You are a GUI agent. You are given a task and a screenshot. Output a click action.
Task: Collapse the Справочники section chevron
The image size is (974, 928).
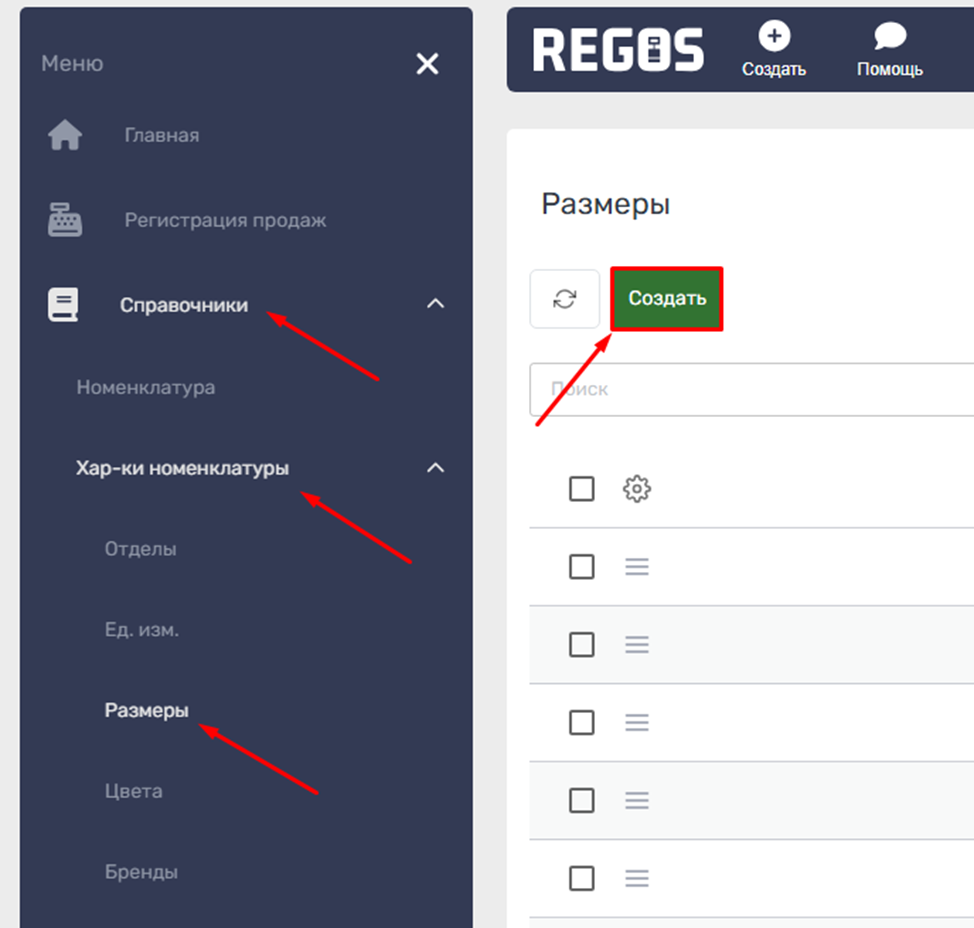tap(435, 303)
